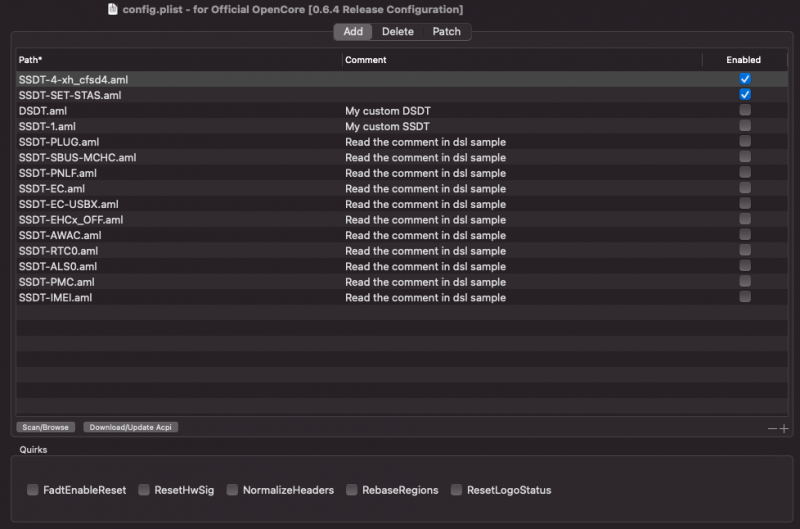Viewport: 800px width, 529px height.
Task: Disable the SSDT-4-xh_cfsd4.aml entry checkbox
Action: click(745, 79)
